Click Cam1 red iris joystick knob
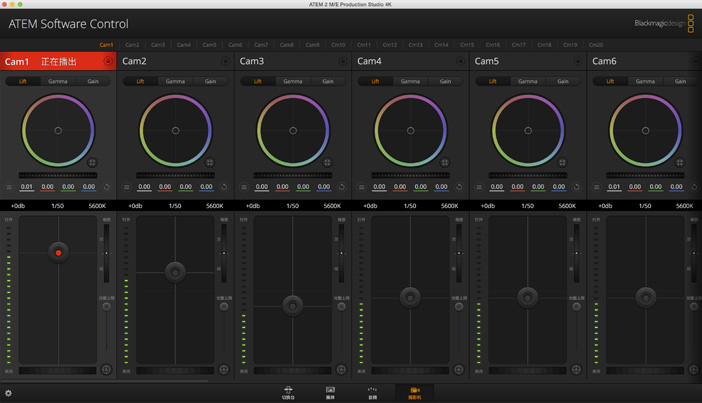Image resolution: width=702 pixels, height=403 pixels. [x=58, y=253]
